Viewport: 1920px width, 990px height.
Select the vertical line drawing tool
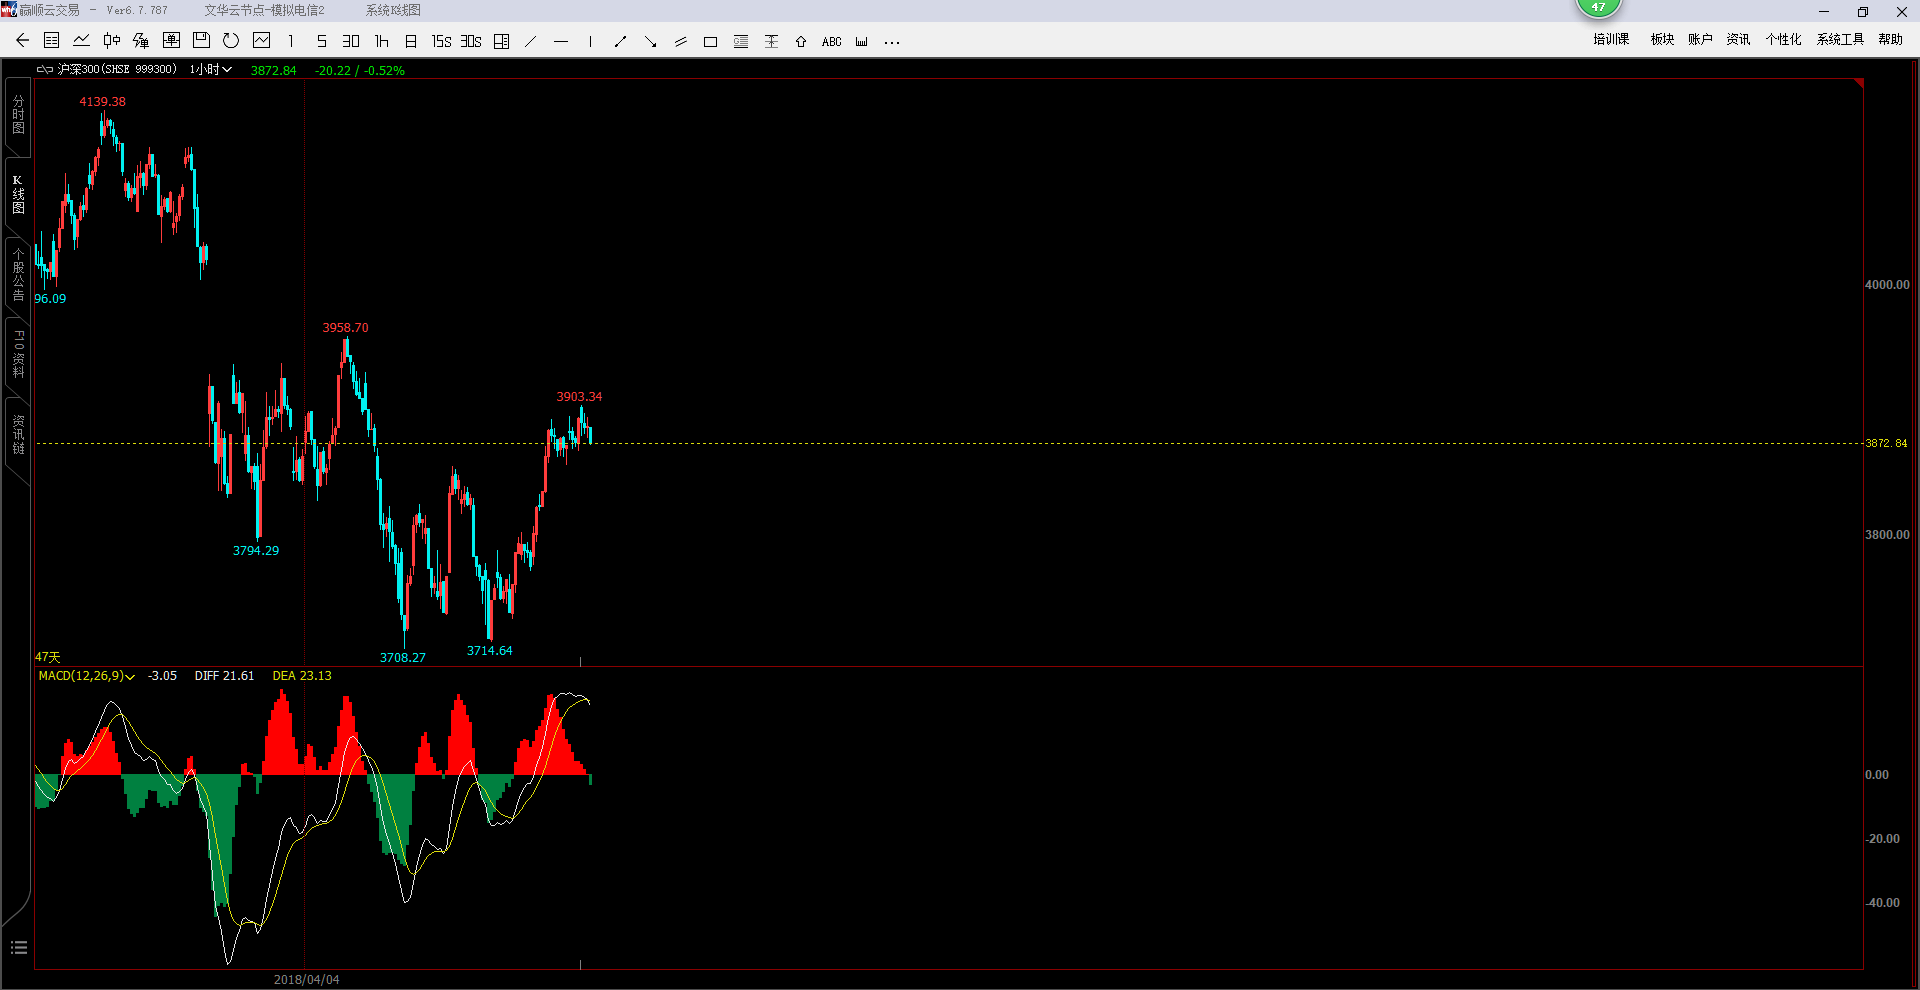pyautogui.click(x=591, y=41)
